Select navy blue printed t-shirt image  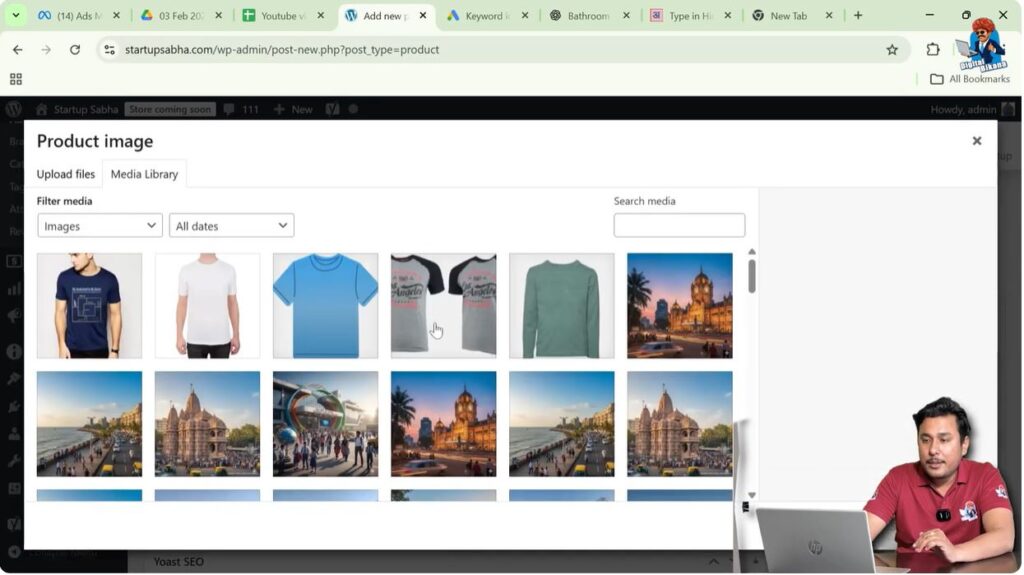click(89, 306)
